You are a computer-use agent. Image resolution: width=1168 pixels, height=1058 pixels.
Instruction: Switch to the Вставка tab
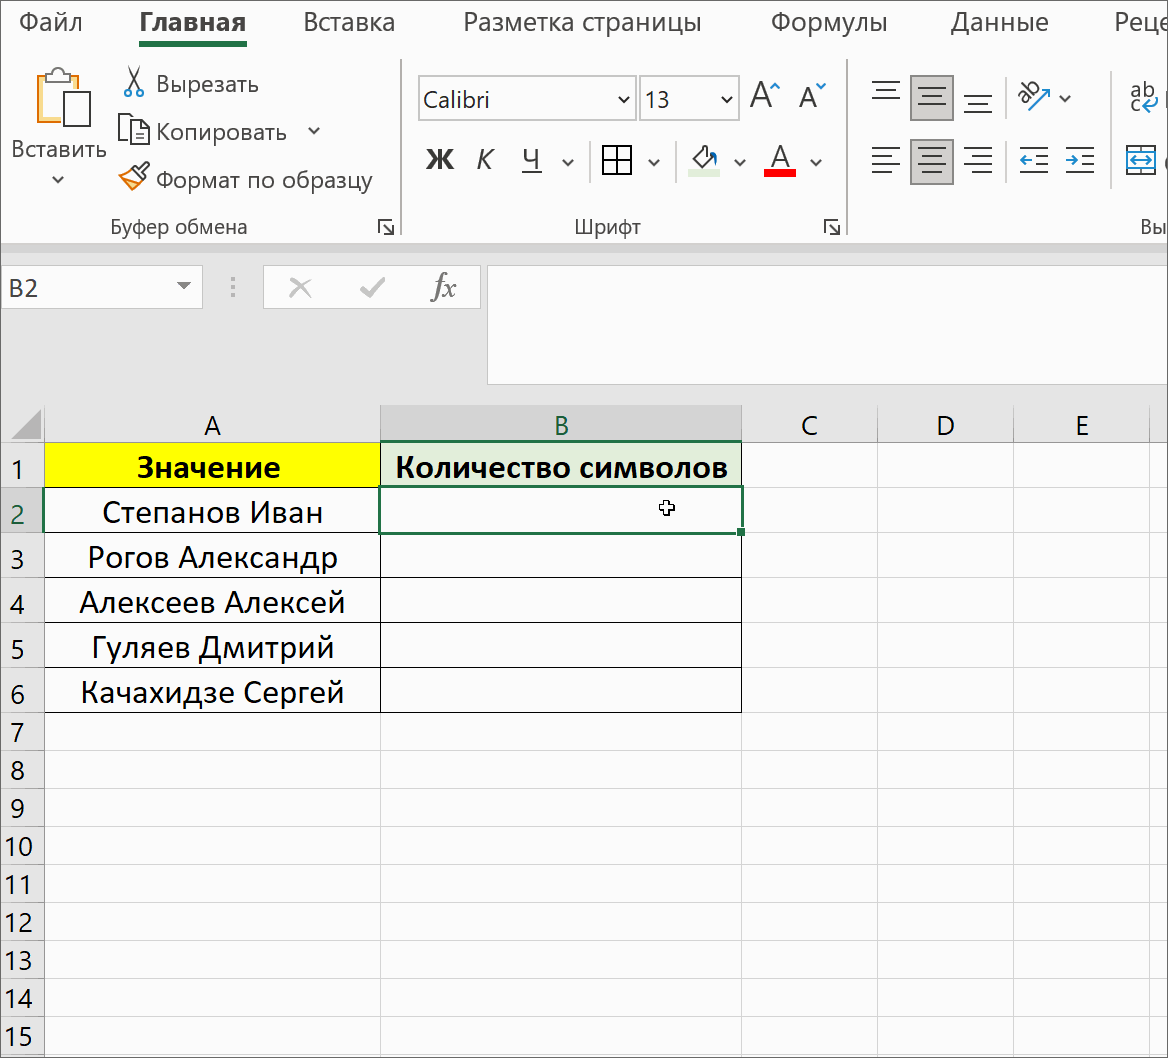point(349,22)
